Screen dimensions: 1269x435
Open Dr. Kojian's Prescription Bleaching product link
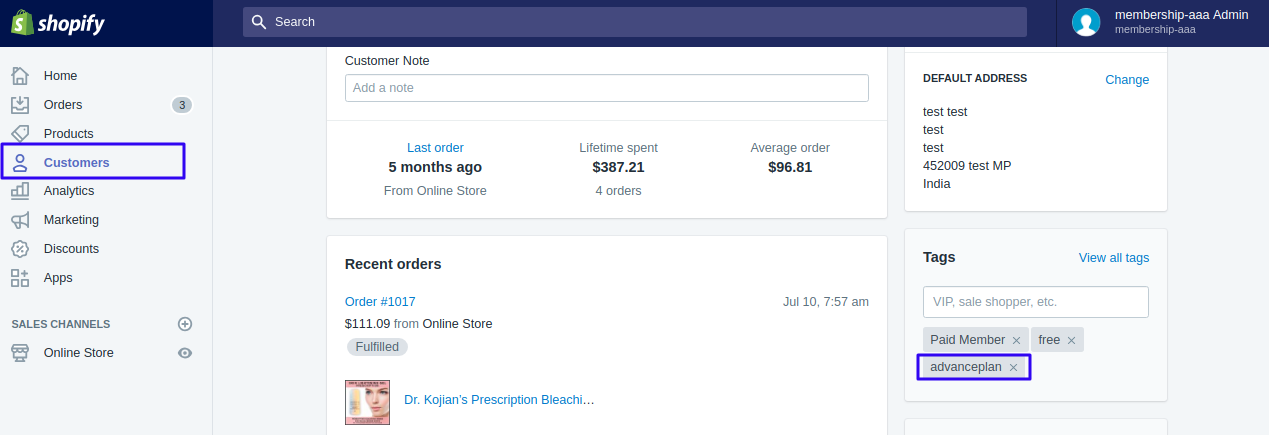coord(499,400)
